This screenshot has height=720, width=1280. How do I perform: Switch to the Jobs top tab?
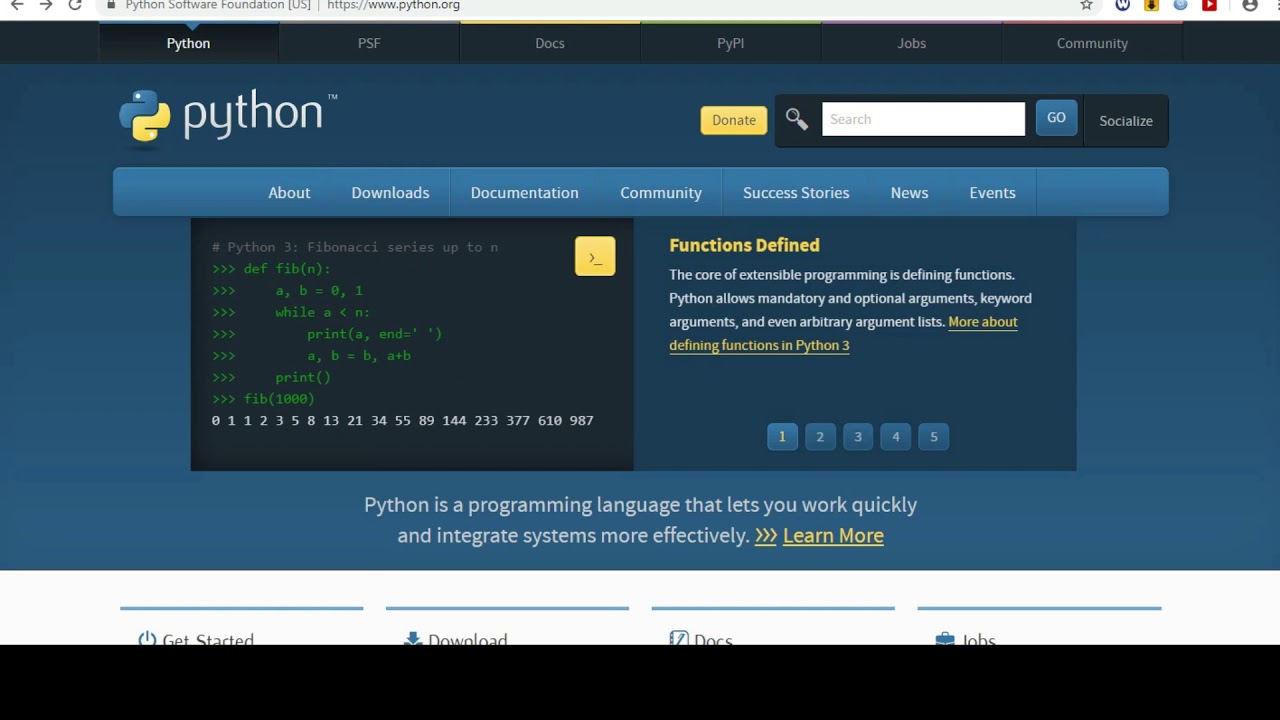[x=912, y=43]
